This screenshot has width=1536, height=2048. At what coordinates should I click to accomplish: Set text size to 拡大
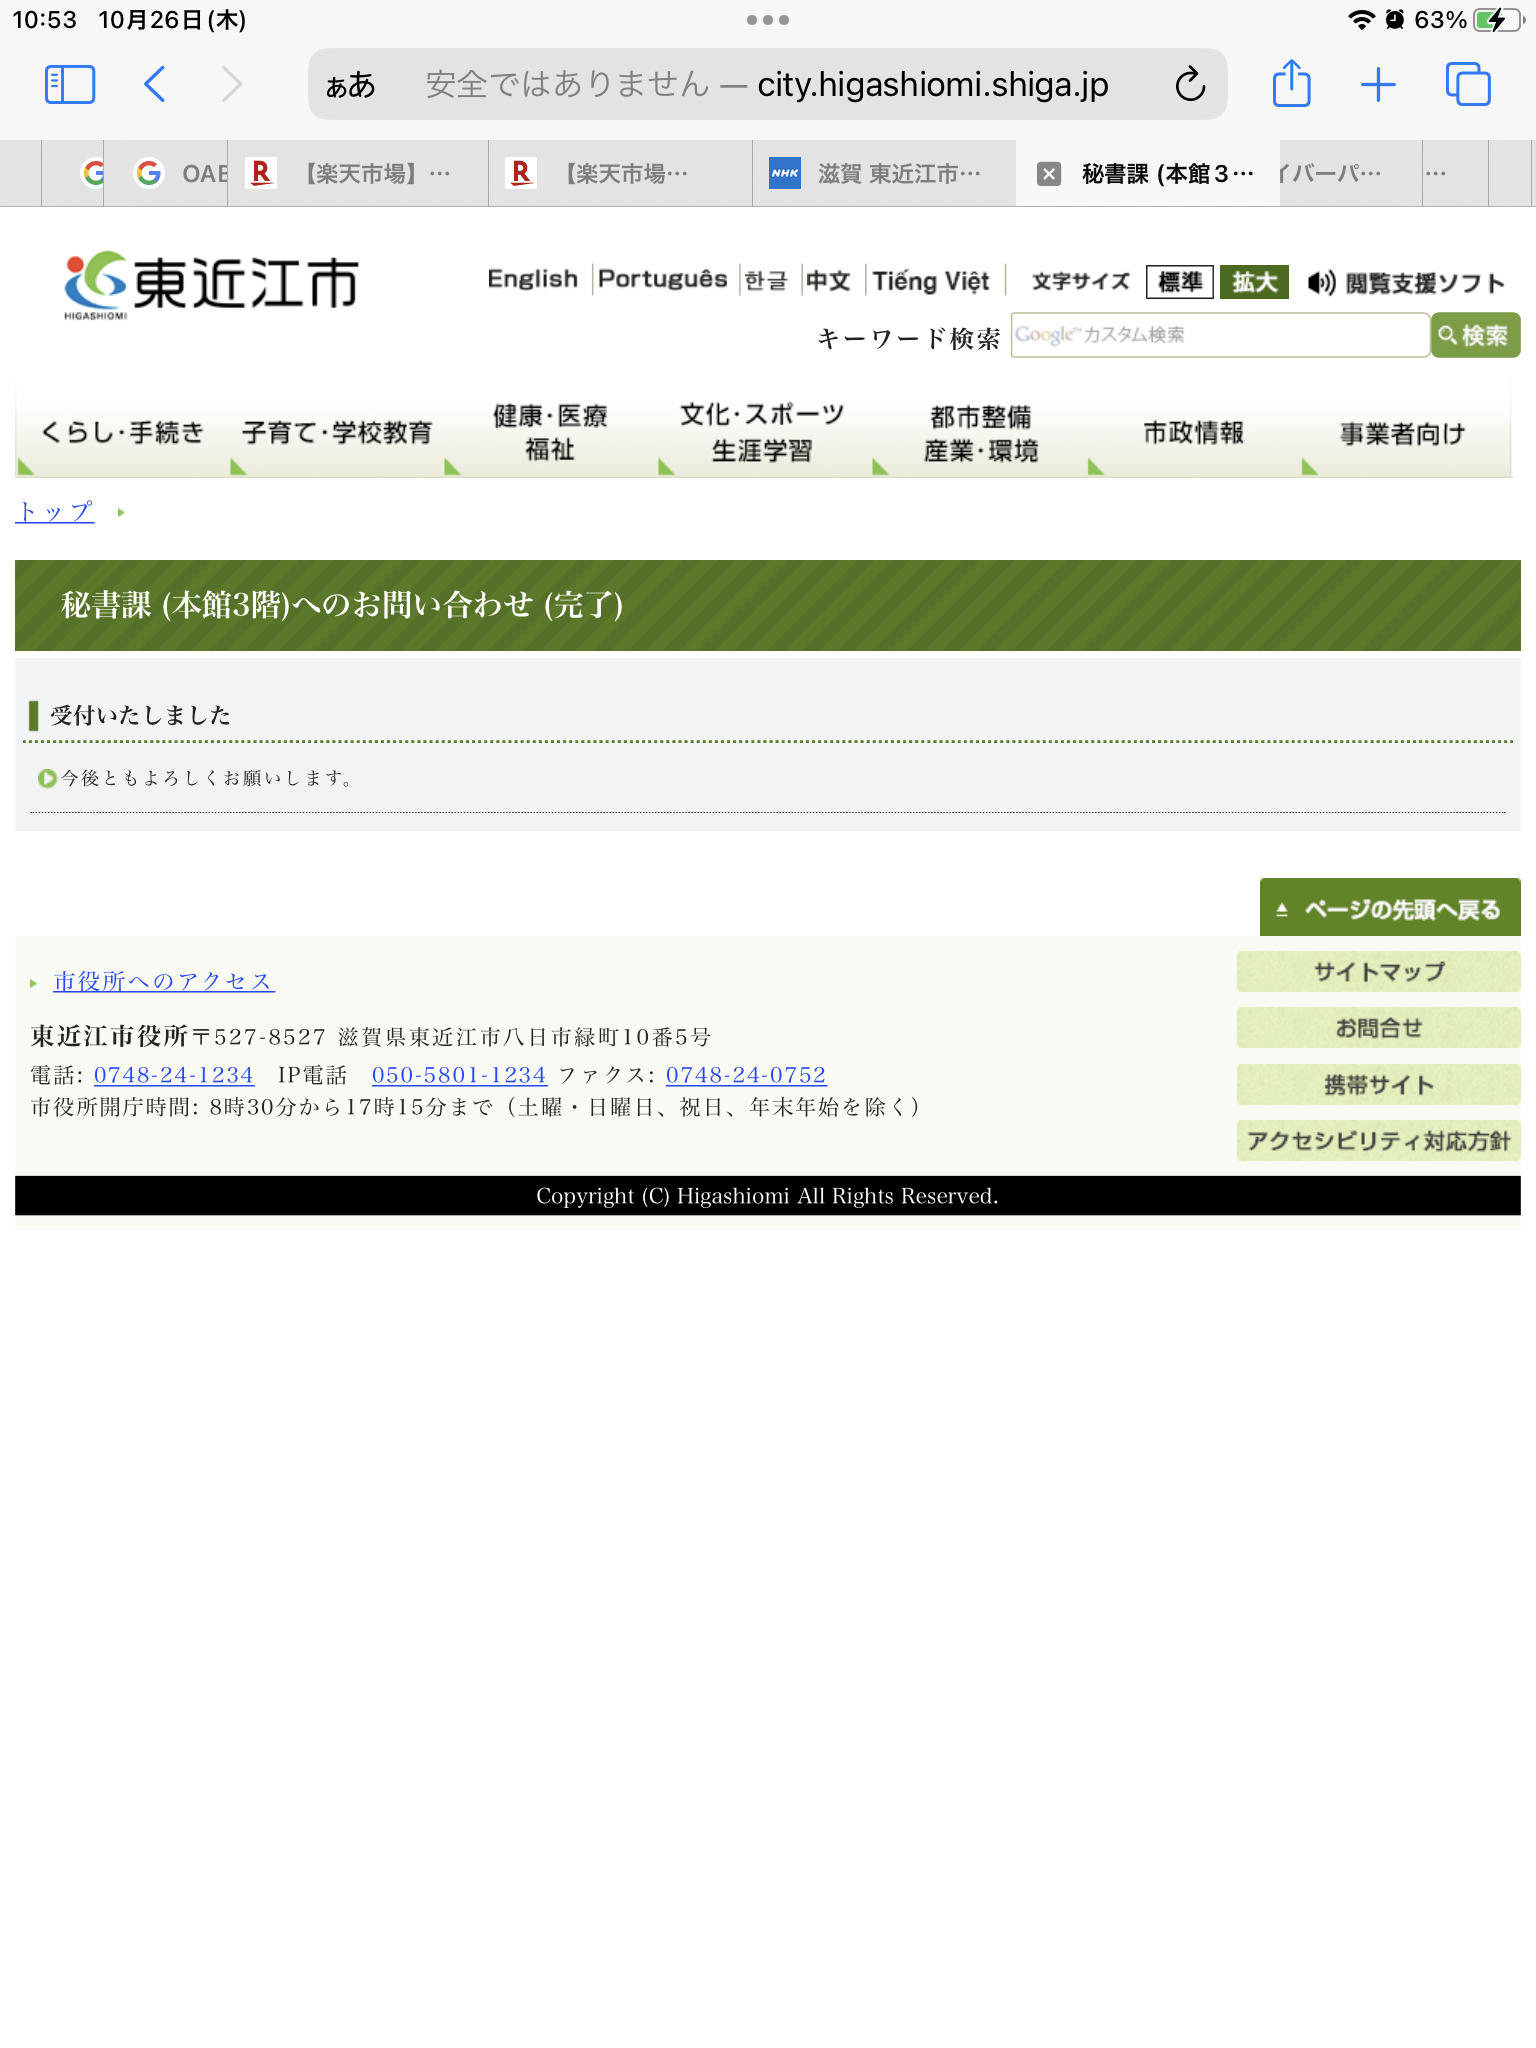pyautogui.click(x=1254, y=283)
